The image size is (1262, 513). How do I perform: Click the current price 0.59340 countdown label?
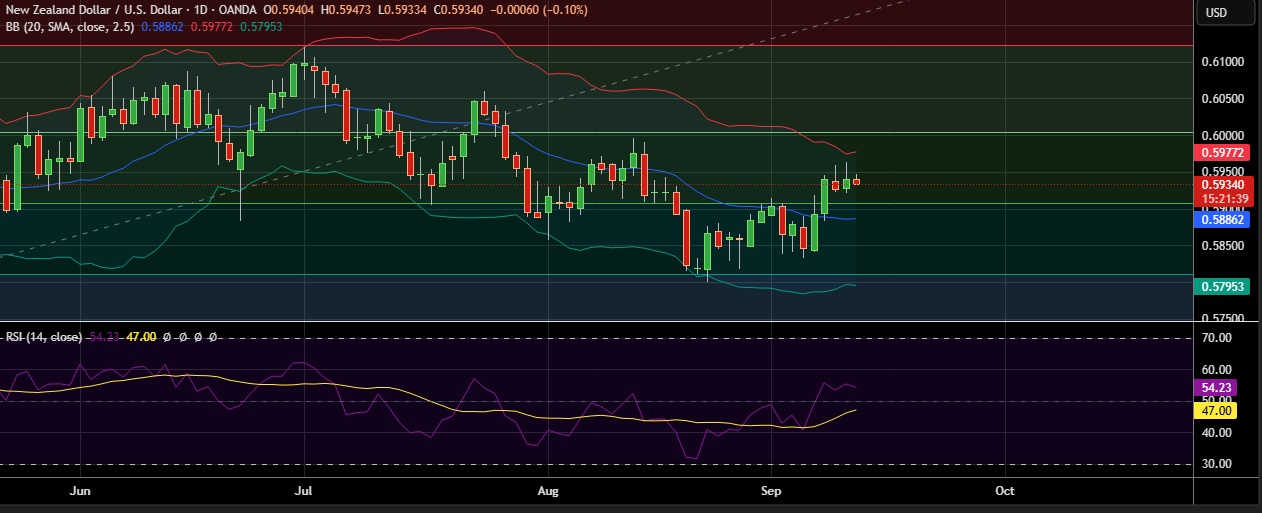tap(1221, 190)
